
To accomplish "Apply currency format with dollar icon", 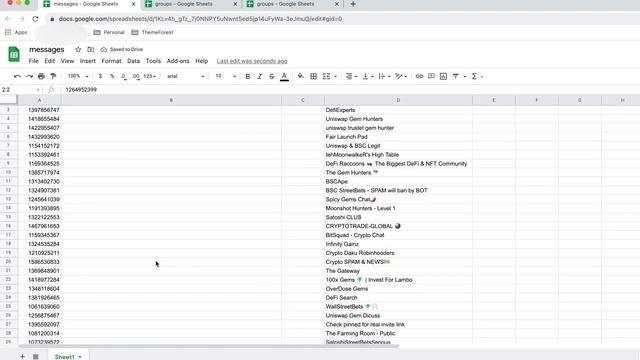I will (100, 76).
